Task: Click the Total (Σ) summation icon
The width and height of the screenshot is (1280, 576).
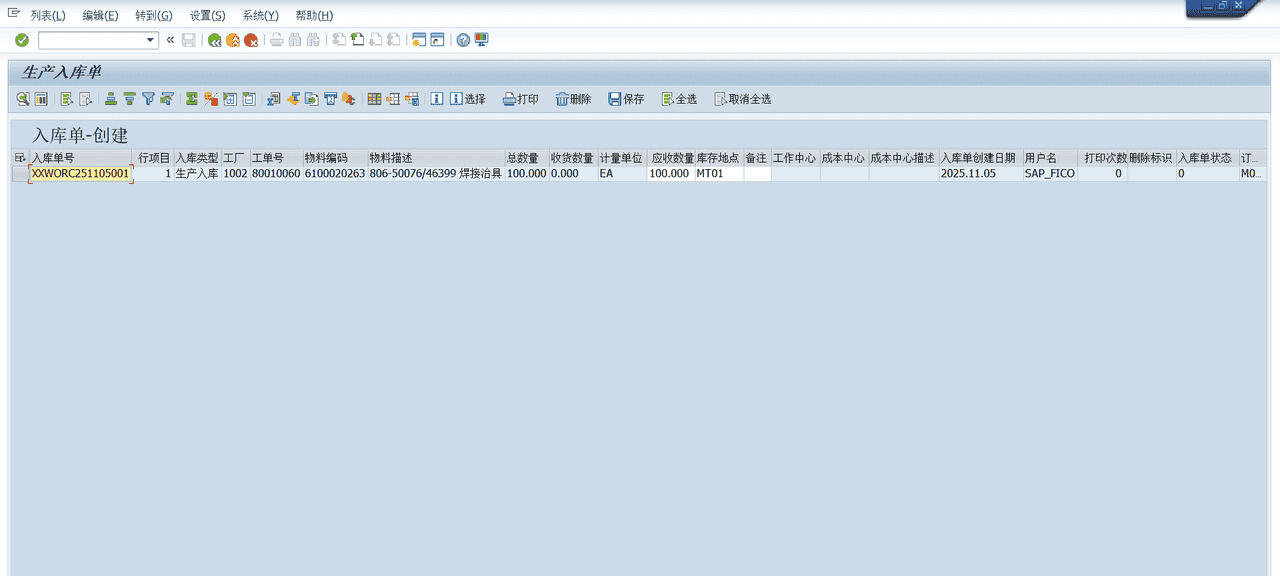Action: pos(190,98)
